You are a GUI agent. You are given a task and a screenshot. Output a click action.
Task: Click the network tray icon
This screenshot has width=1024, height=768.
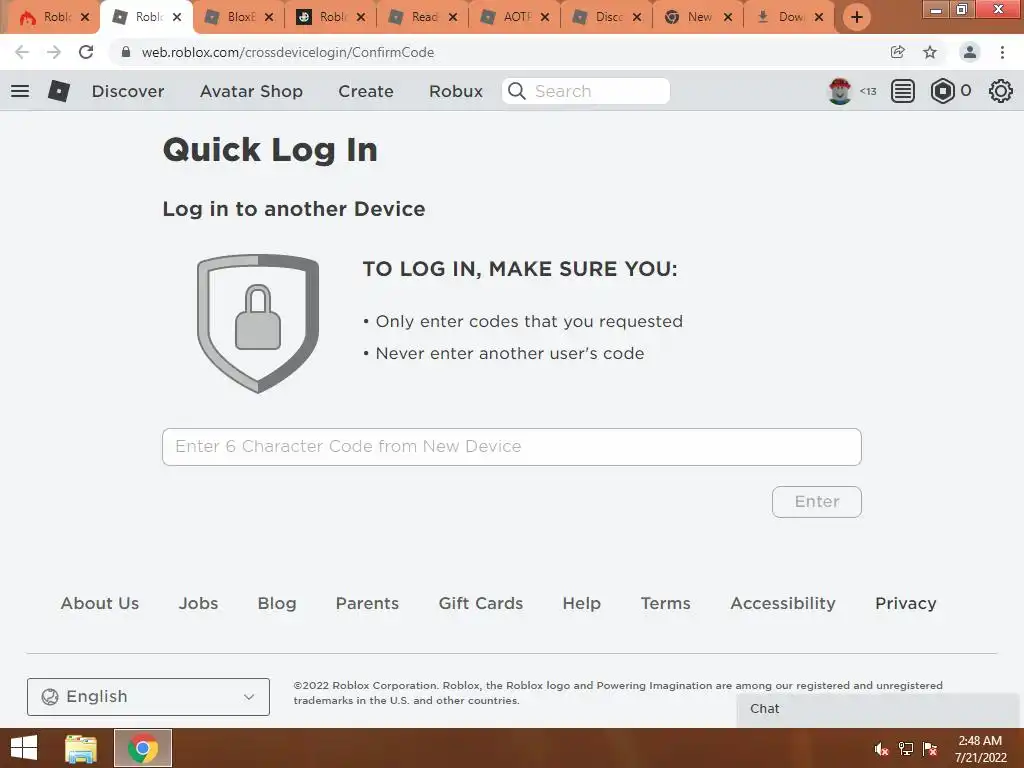(x=906, y=749)
